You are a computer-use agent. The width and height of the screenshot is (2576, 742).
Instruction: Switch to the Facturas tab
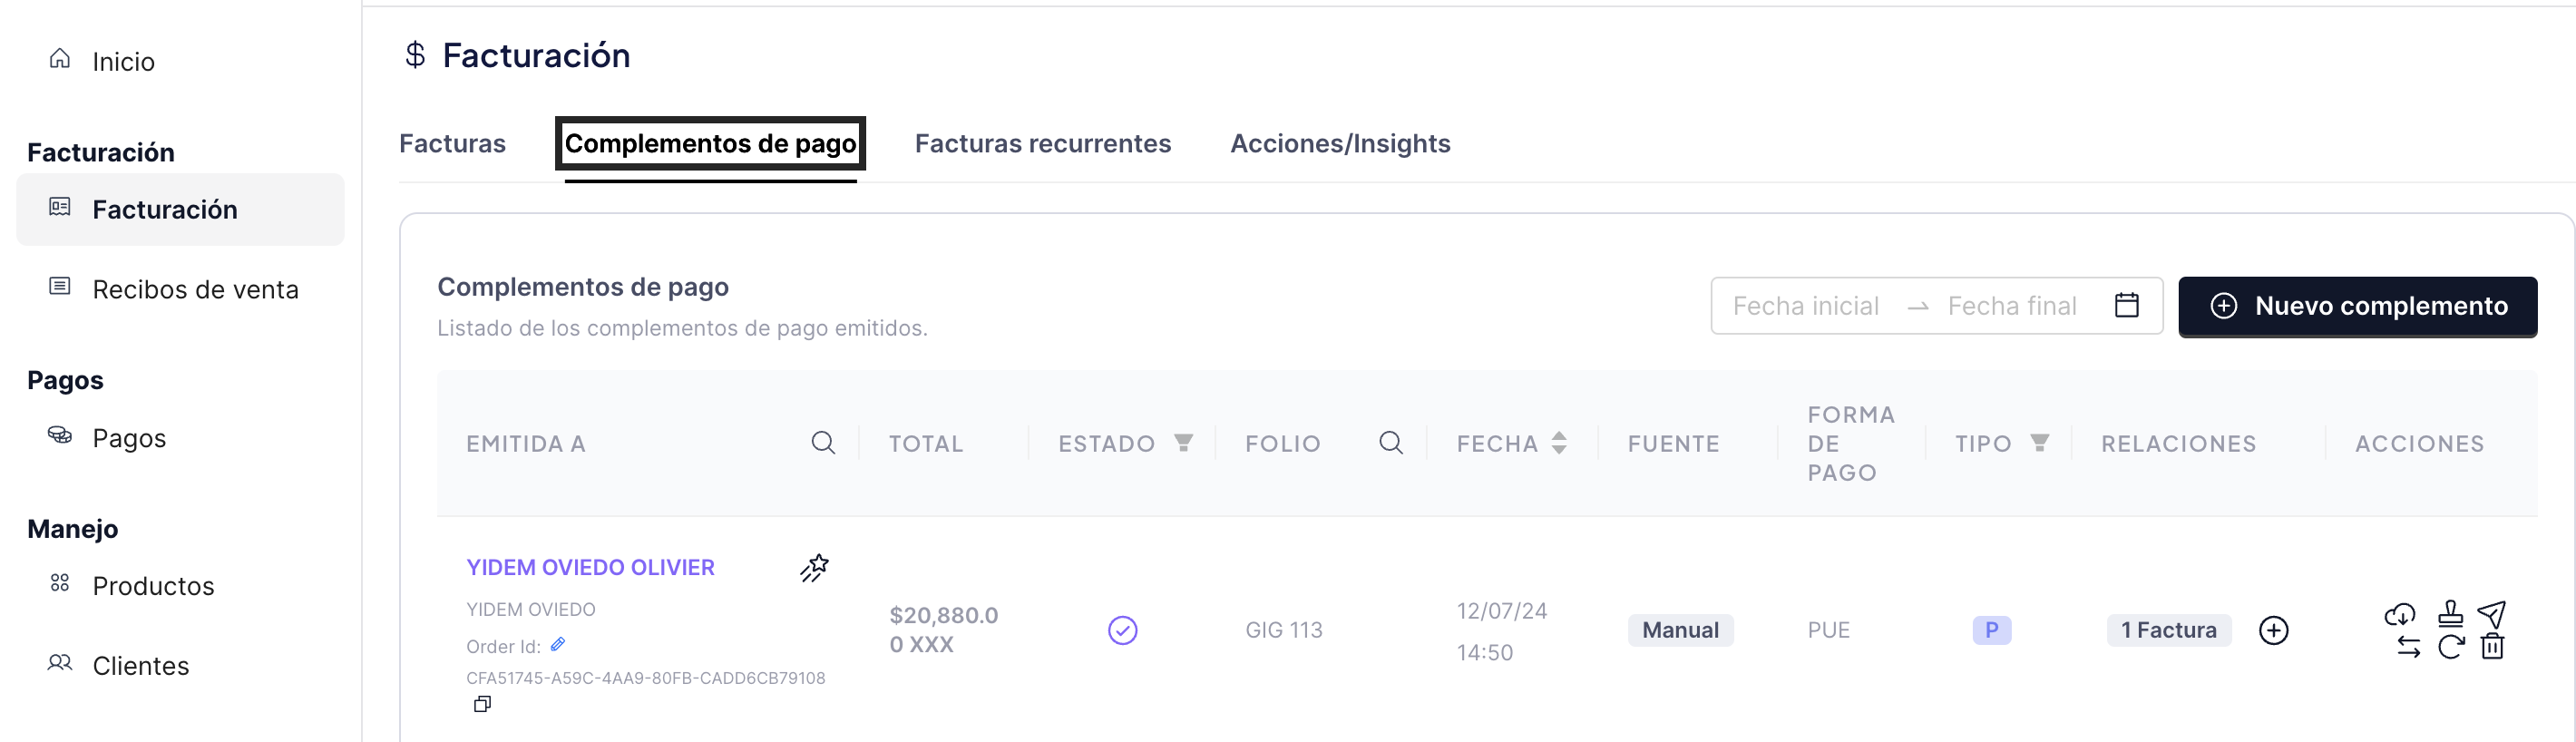[452, 144]
